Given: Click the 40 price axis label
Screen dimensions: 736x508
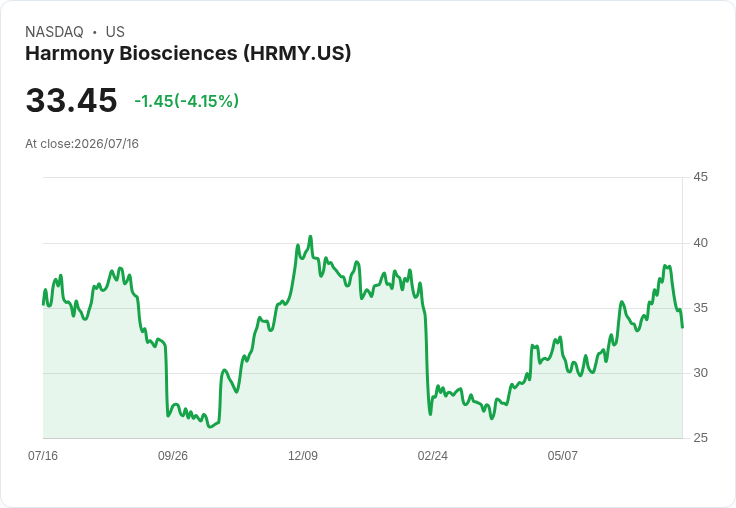Looking at the screenshot, I should (x=700, y=243).
